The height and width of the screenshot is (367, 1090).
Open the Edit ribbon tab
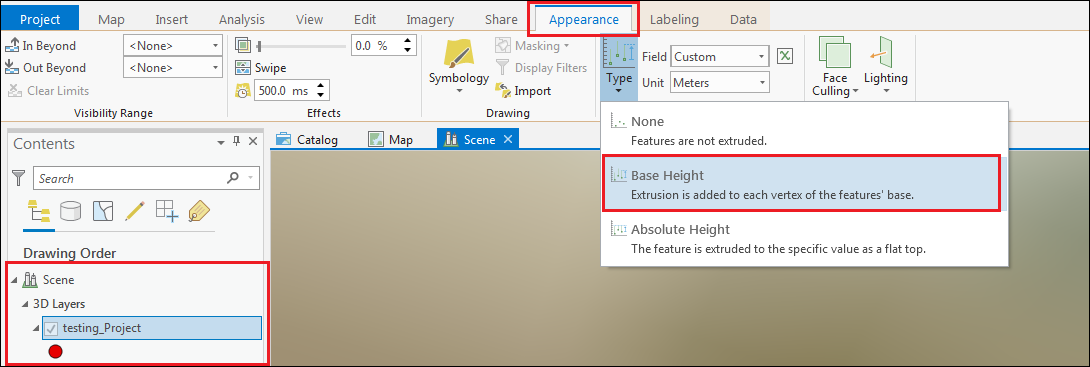(365, 19)
